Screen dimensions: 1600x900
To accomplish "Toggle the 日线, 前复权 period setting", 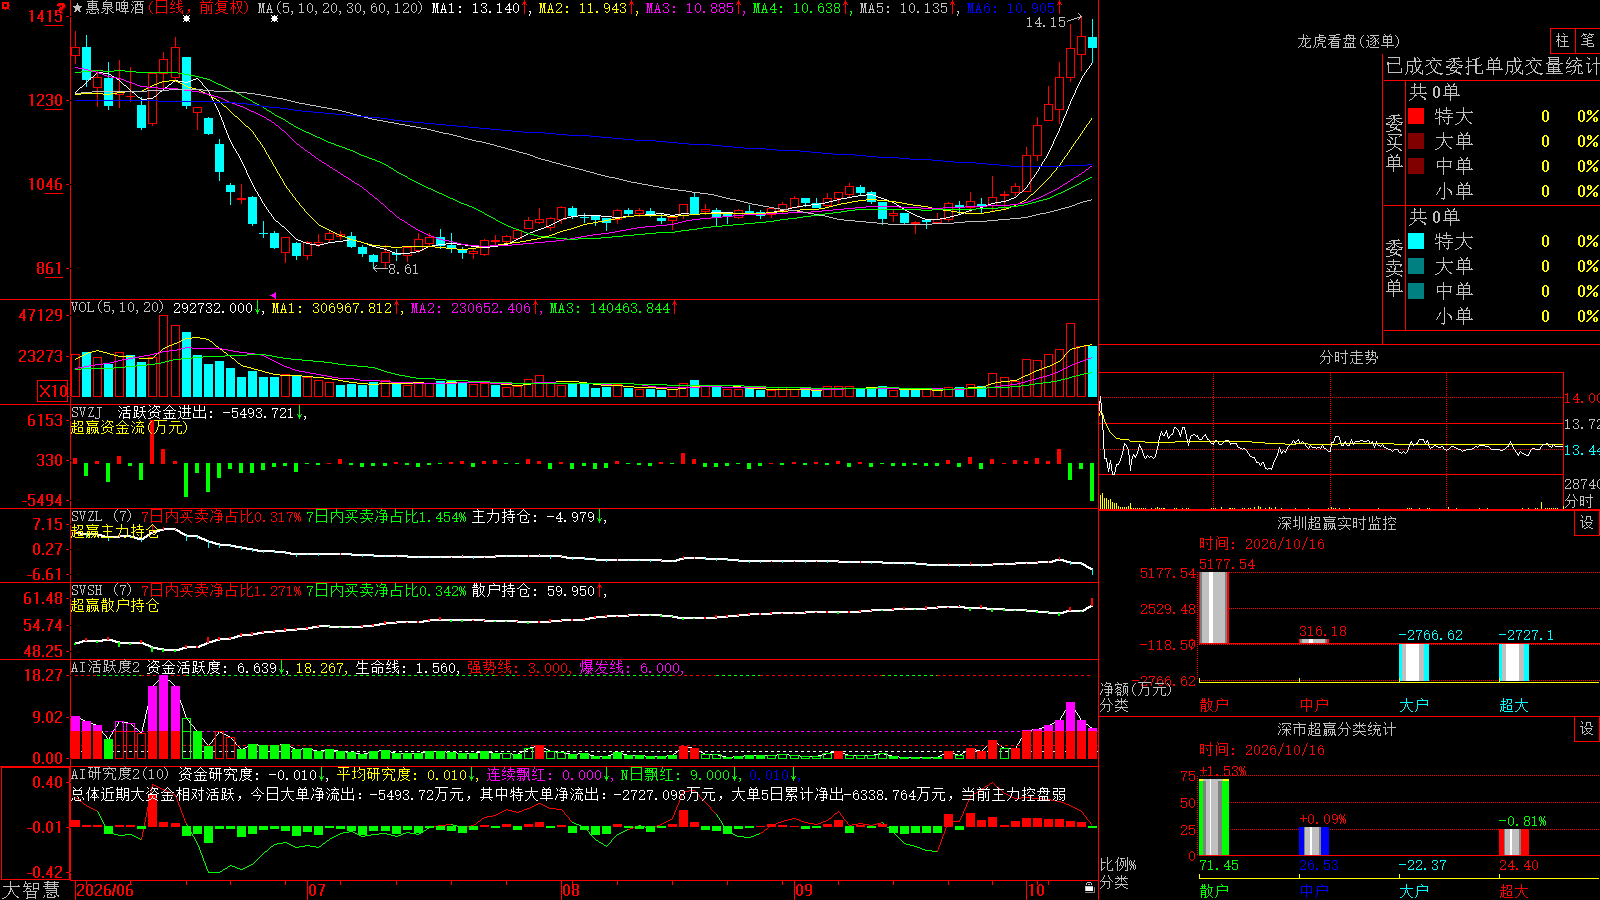I will click(x=198, y=8).
